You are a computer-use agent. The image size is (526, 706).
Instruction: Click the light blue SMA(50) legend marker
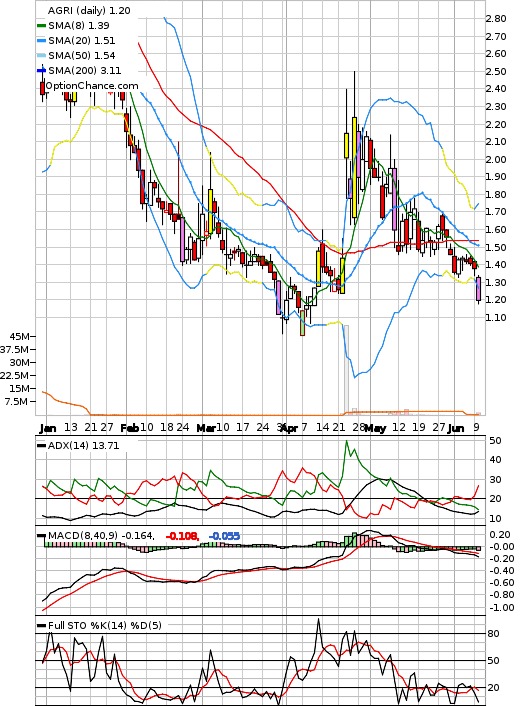(x=41, y=56)
